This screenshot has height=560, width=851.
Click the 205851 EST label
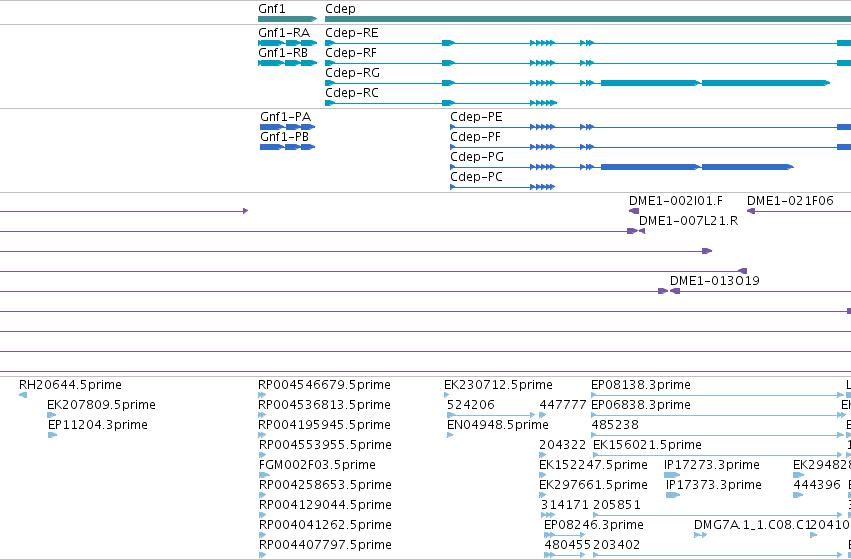(x=617, y=505)
